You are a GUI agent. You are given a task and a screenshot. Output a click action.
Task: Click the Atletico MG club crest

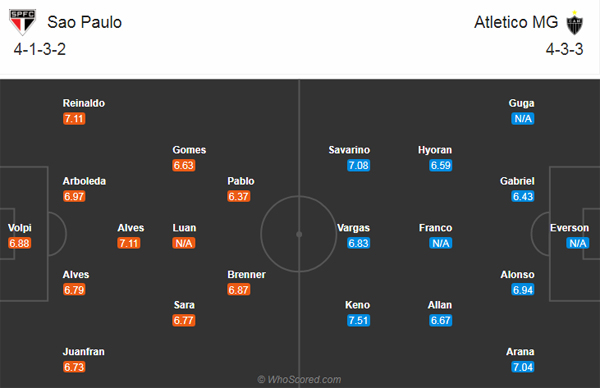point(574,23)
